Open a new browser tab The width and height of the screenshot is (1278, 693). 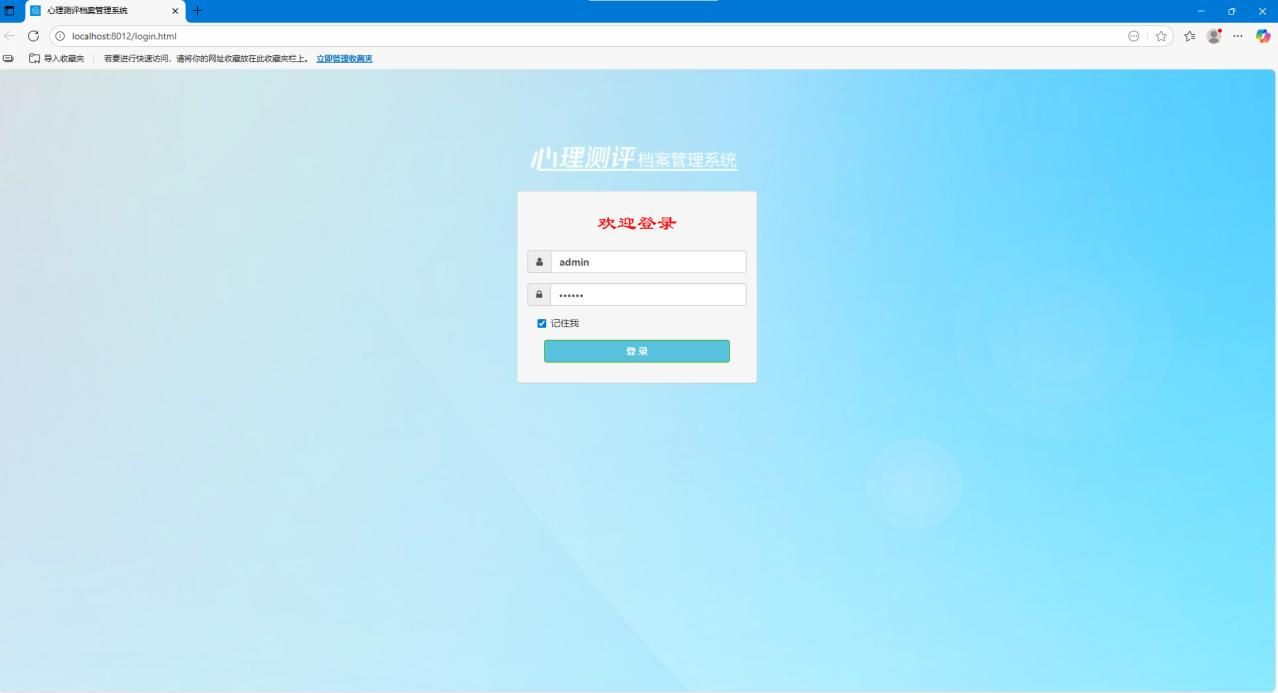(x=197, y=11)
